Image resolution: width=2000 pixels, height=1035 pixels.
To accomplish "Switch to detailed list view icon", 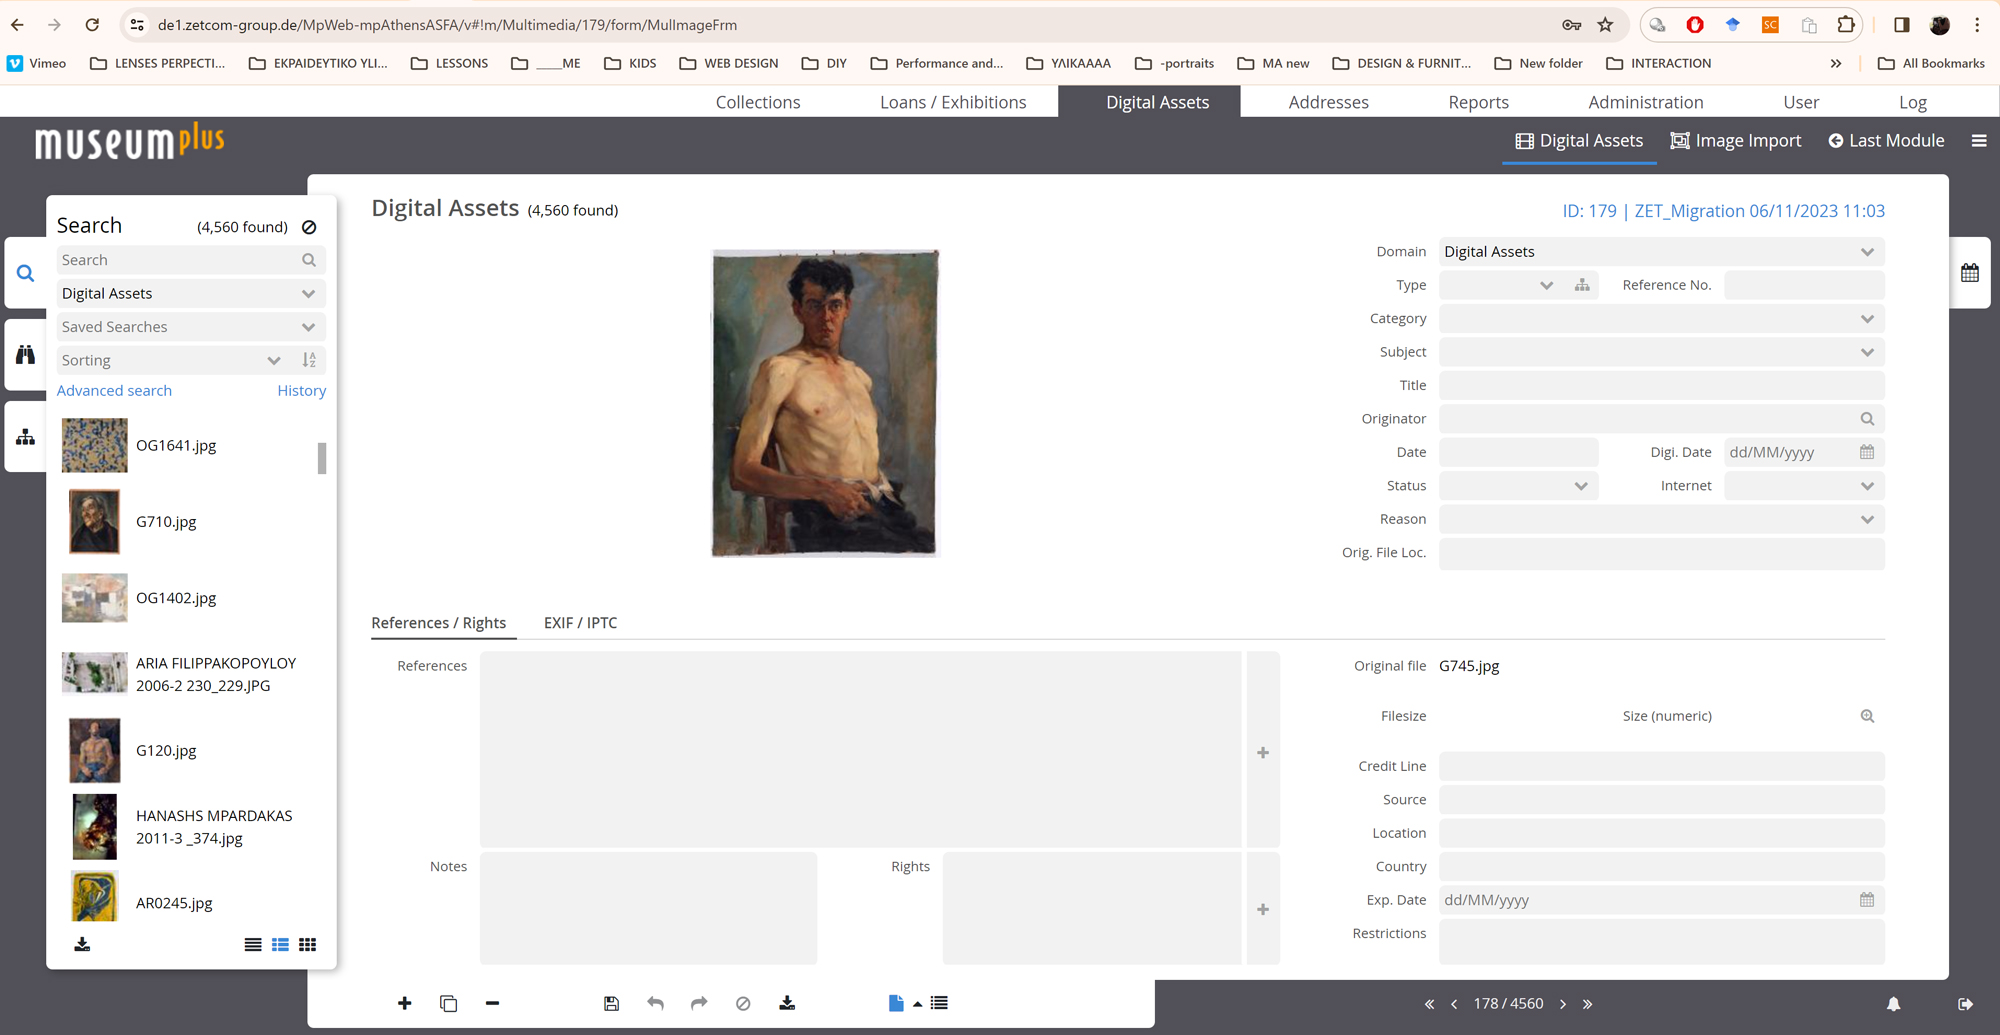I will tap(280, 944).
